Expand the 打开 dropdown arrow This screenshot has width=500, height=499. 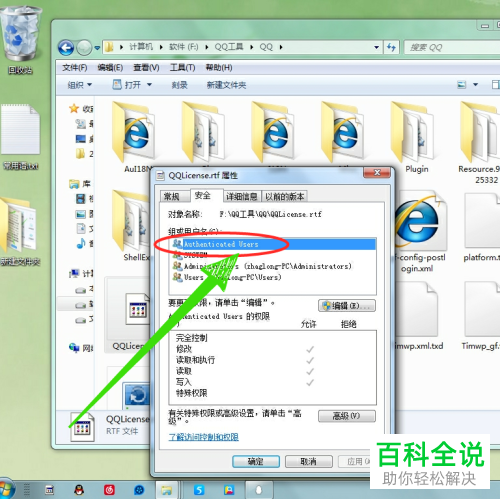149,85
